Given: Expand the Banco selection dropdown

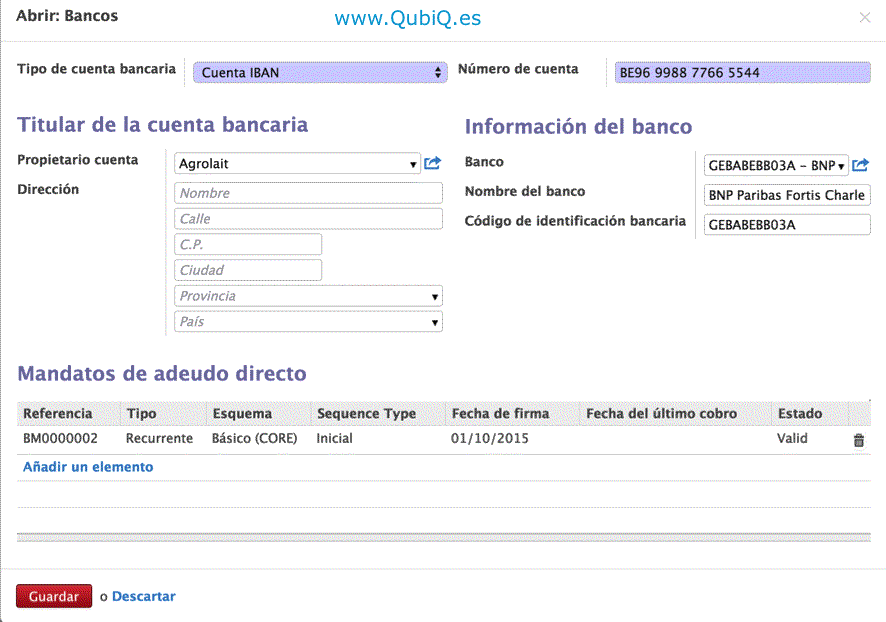Looking at the screenshot, I should [x=776, y=165].
